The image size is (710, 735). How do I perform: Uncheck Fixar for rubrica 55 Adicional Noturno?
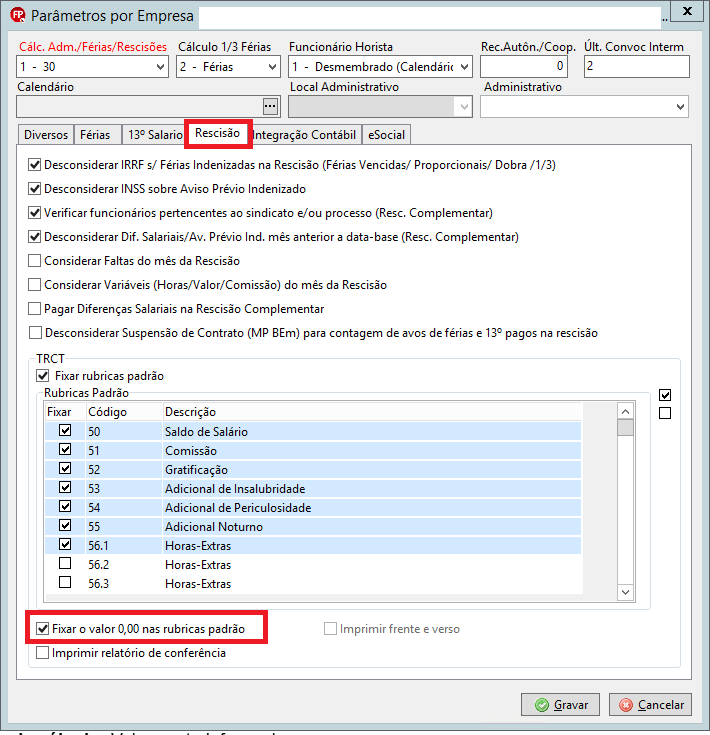point(65,525)
